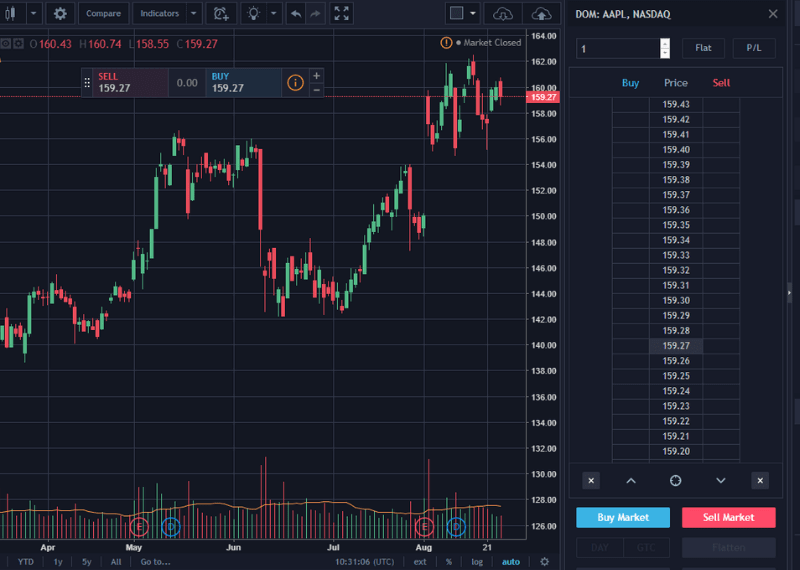
Task: Select the 1y time range
Action: click(x=58, y=562)
